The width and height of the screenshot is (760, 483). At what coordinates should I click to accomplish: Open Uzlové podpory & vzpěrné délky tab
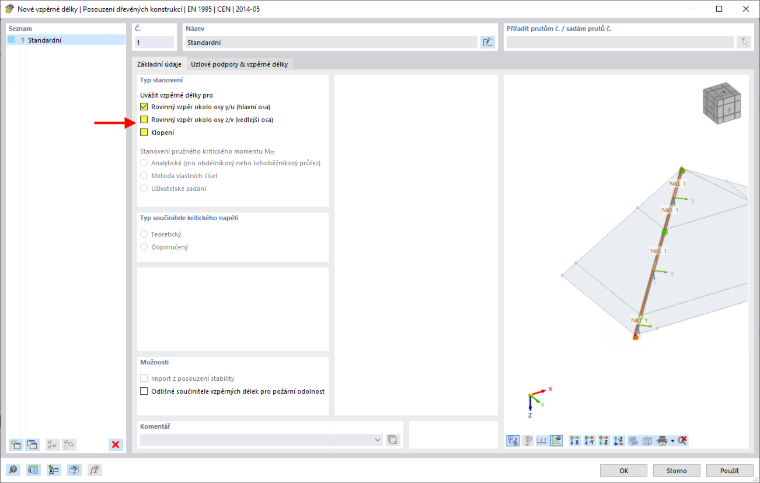click(x=239, y=64)
